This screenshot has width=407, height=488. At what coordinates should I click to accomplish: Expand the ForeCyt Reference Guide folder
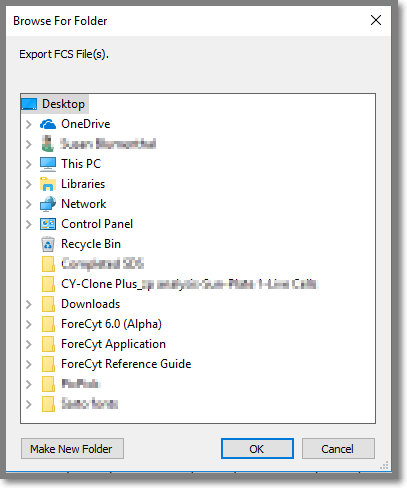29,364
